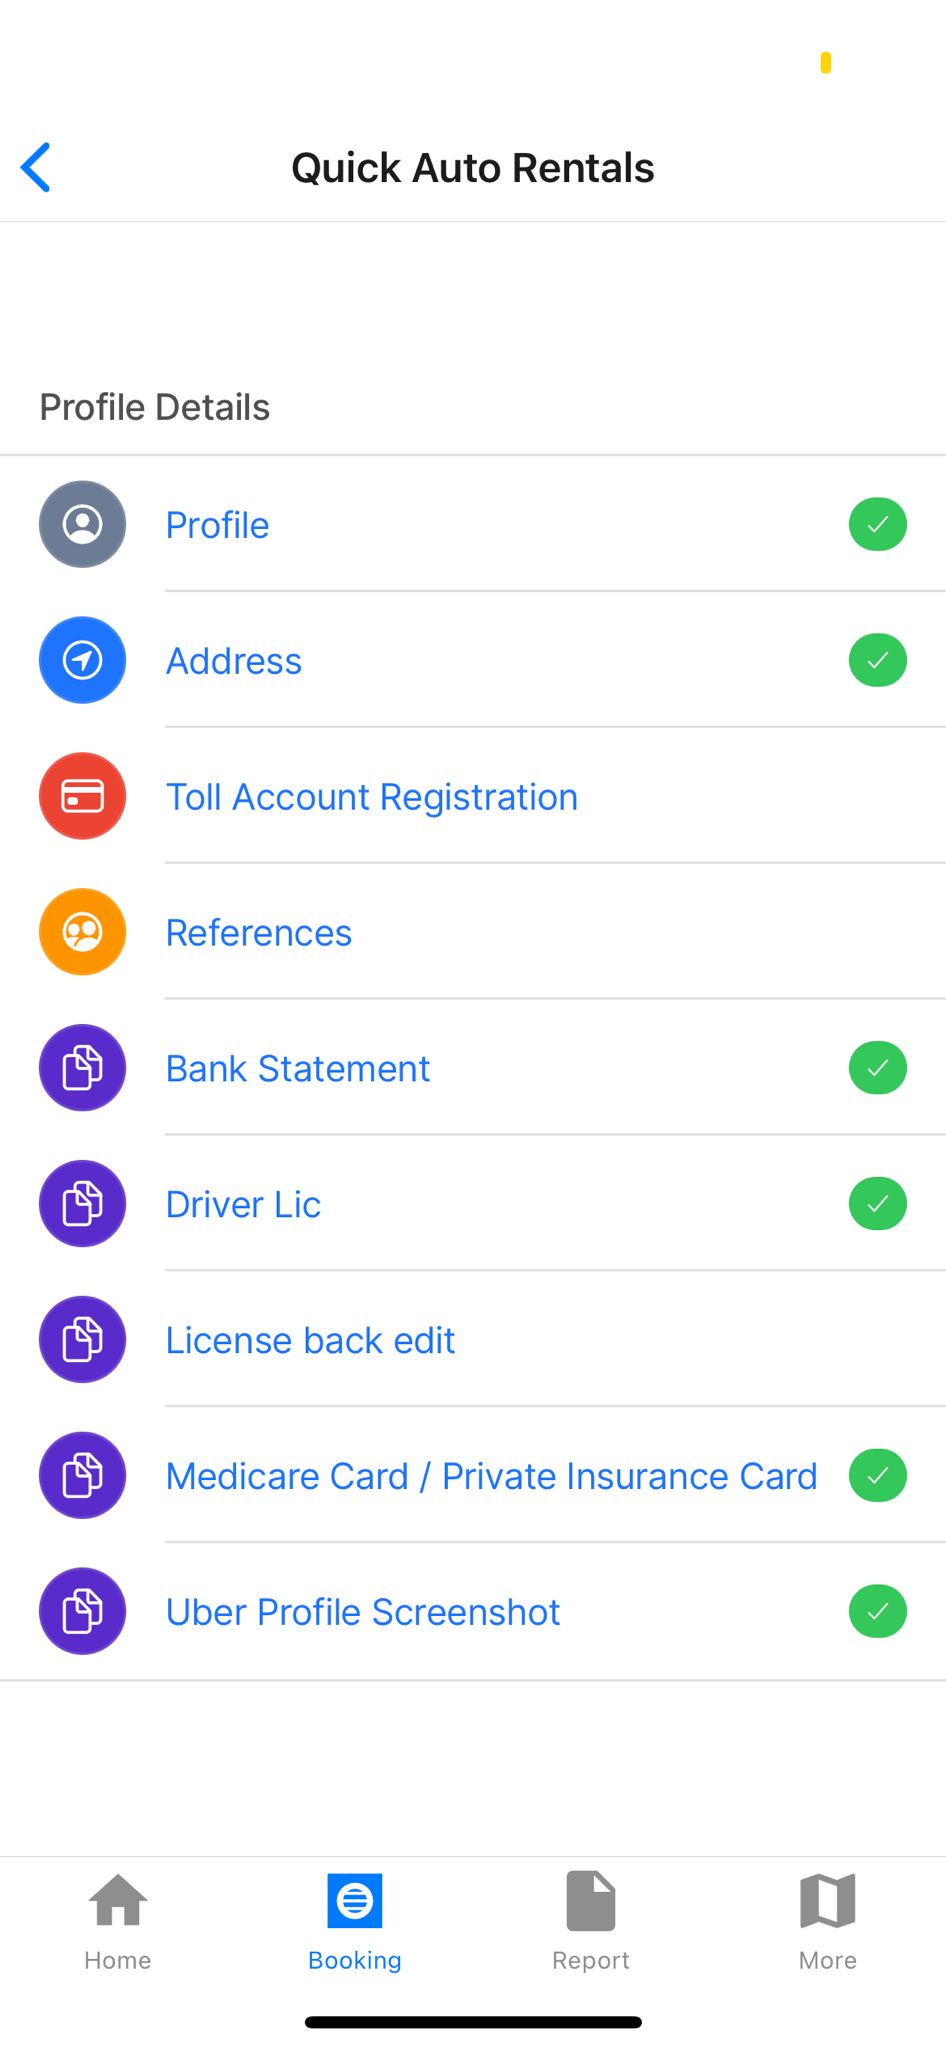Open the More tab

point(828,1922)
